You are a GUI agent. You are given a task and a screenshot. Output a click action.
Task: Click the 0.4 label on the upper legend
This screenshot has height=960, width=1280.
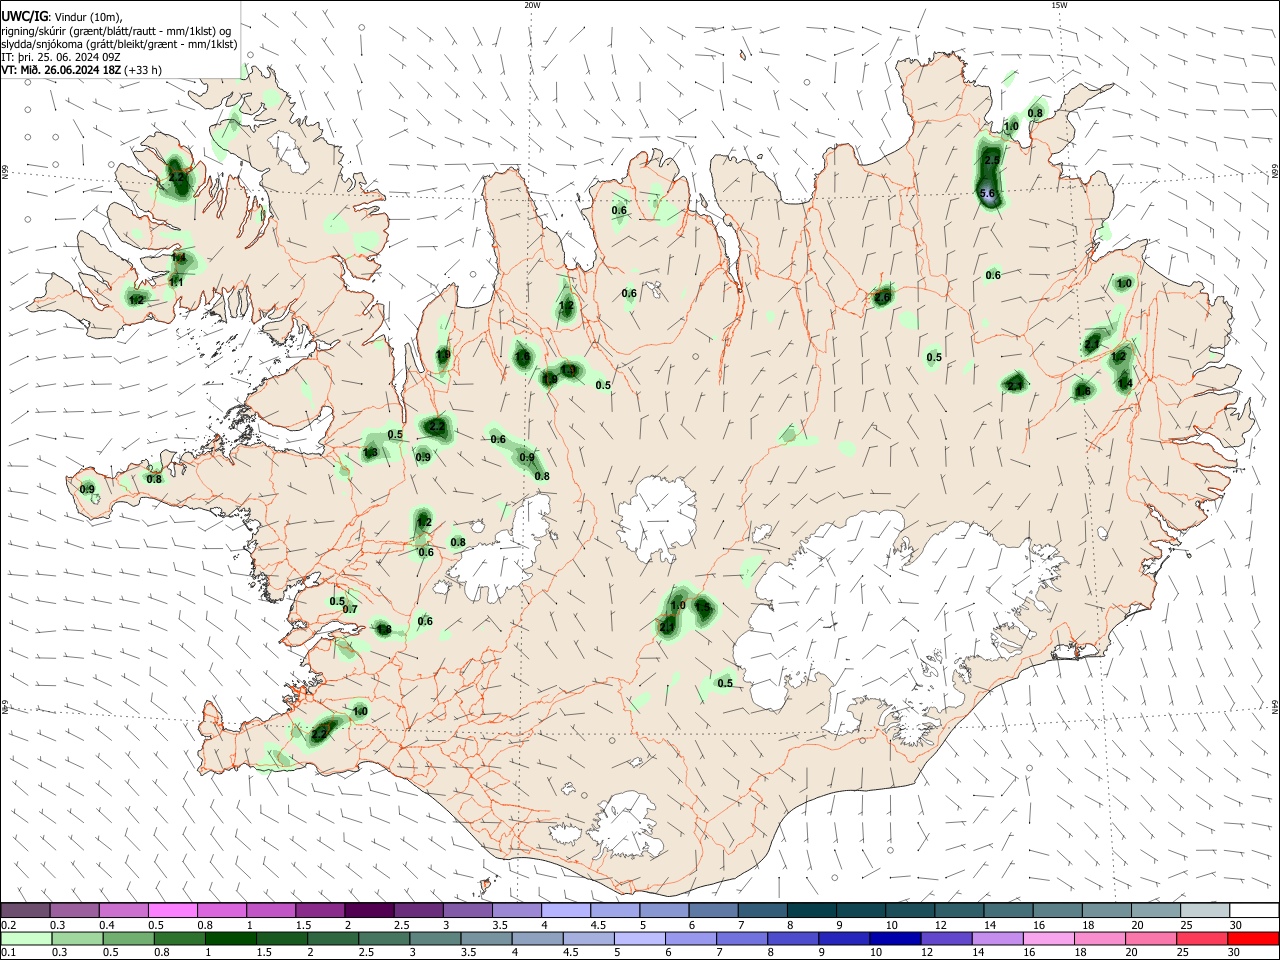tap(106, 925)
